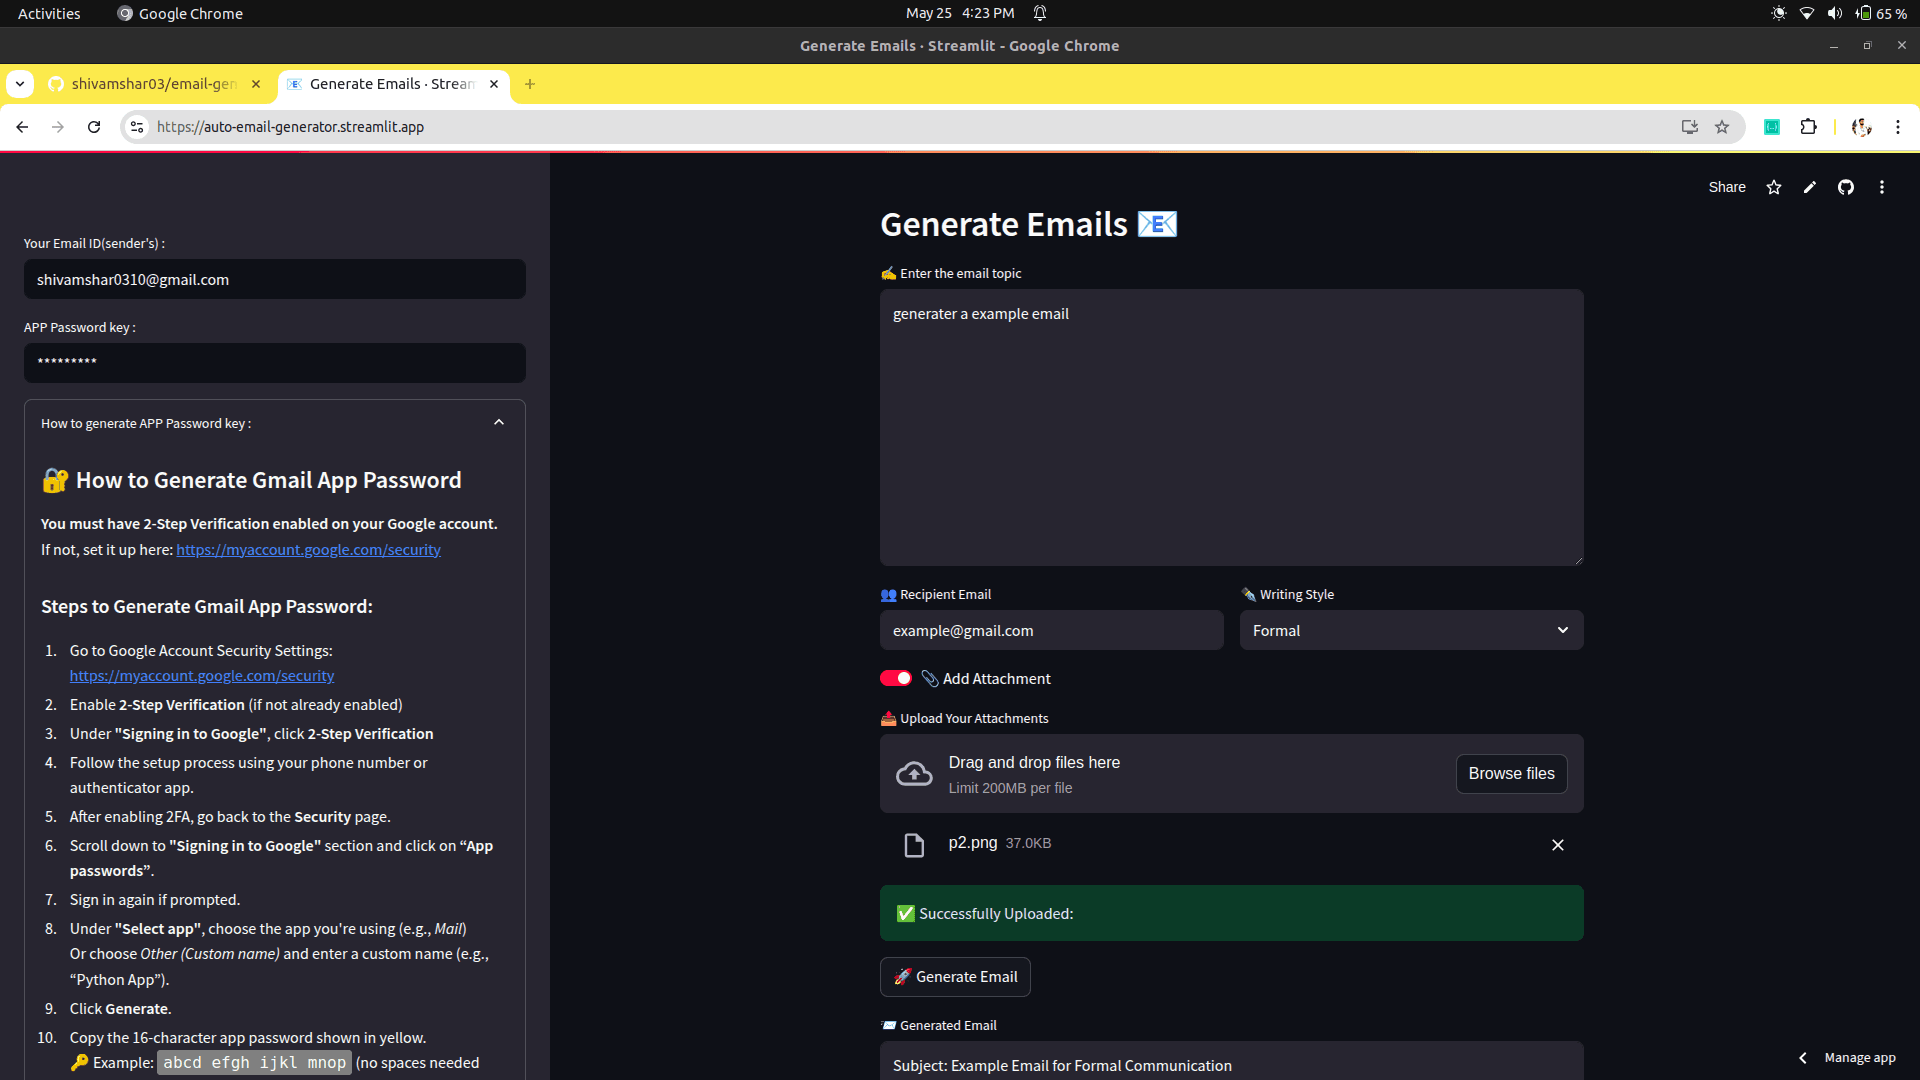Image resolution: width=1920 pixels, height=1080 pixels.
Task: Open the Writing Style dropdown
Action: coord(1410,630)
